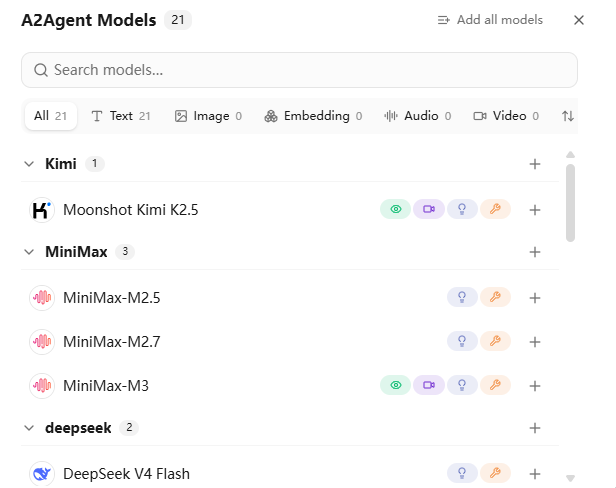Click the Add all models button
Screen dimensions: 616x488
pyautogui.click(x=490, y=20)
